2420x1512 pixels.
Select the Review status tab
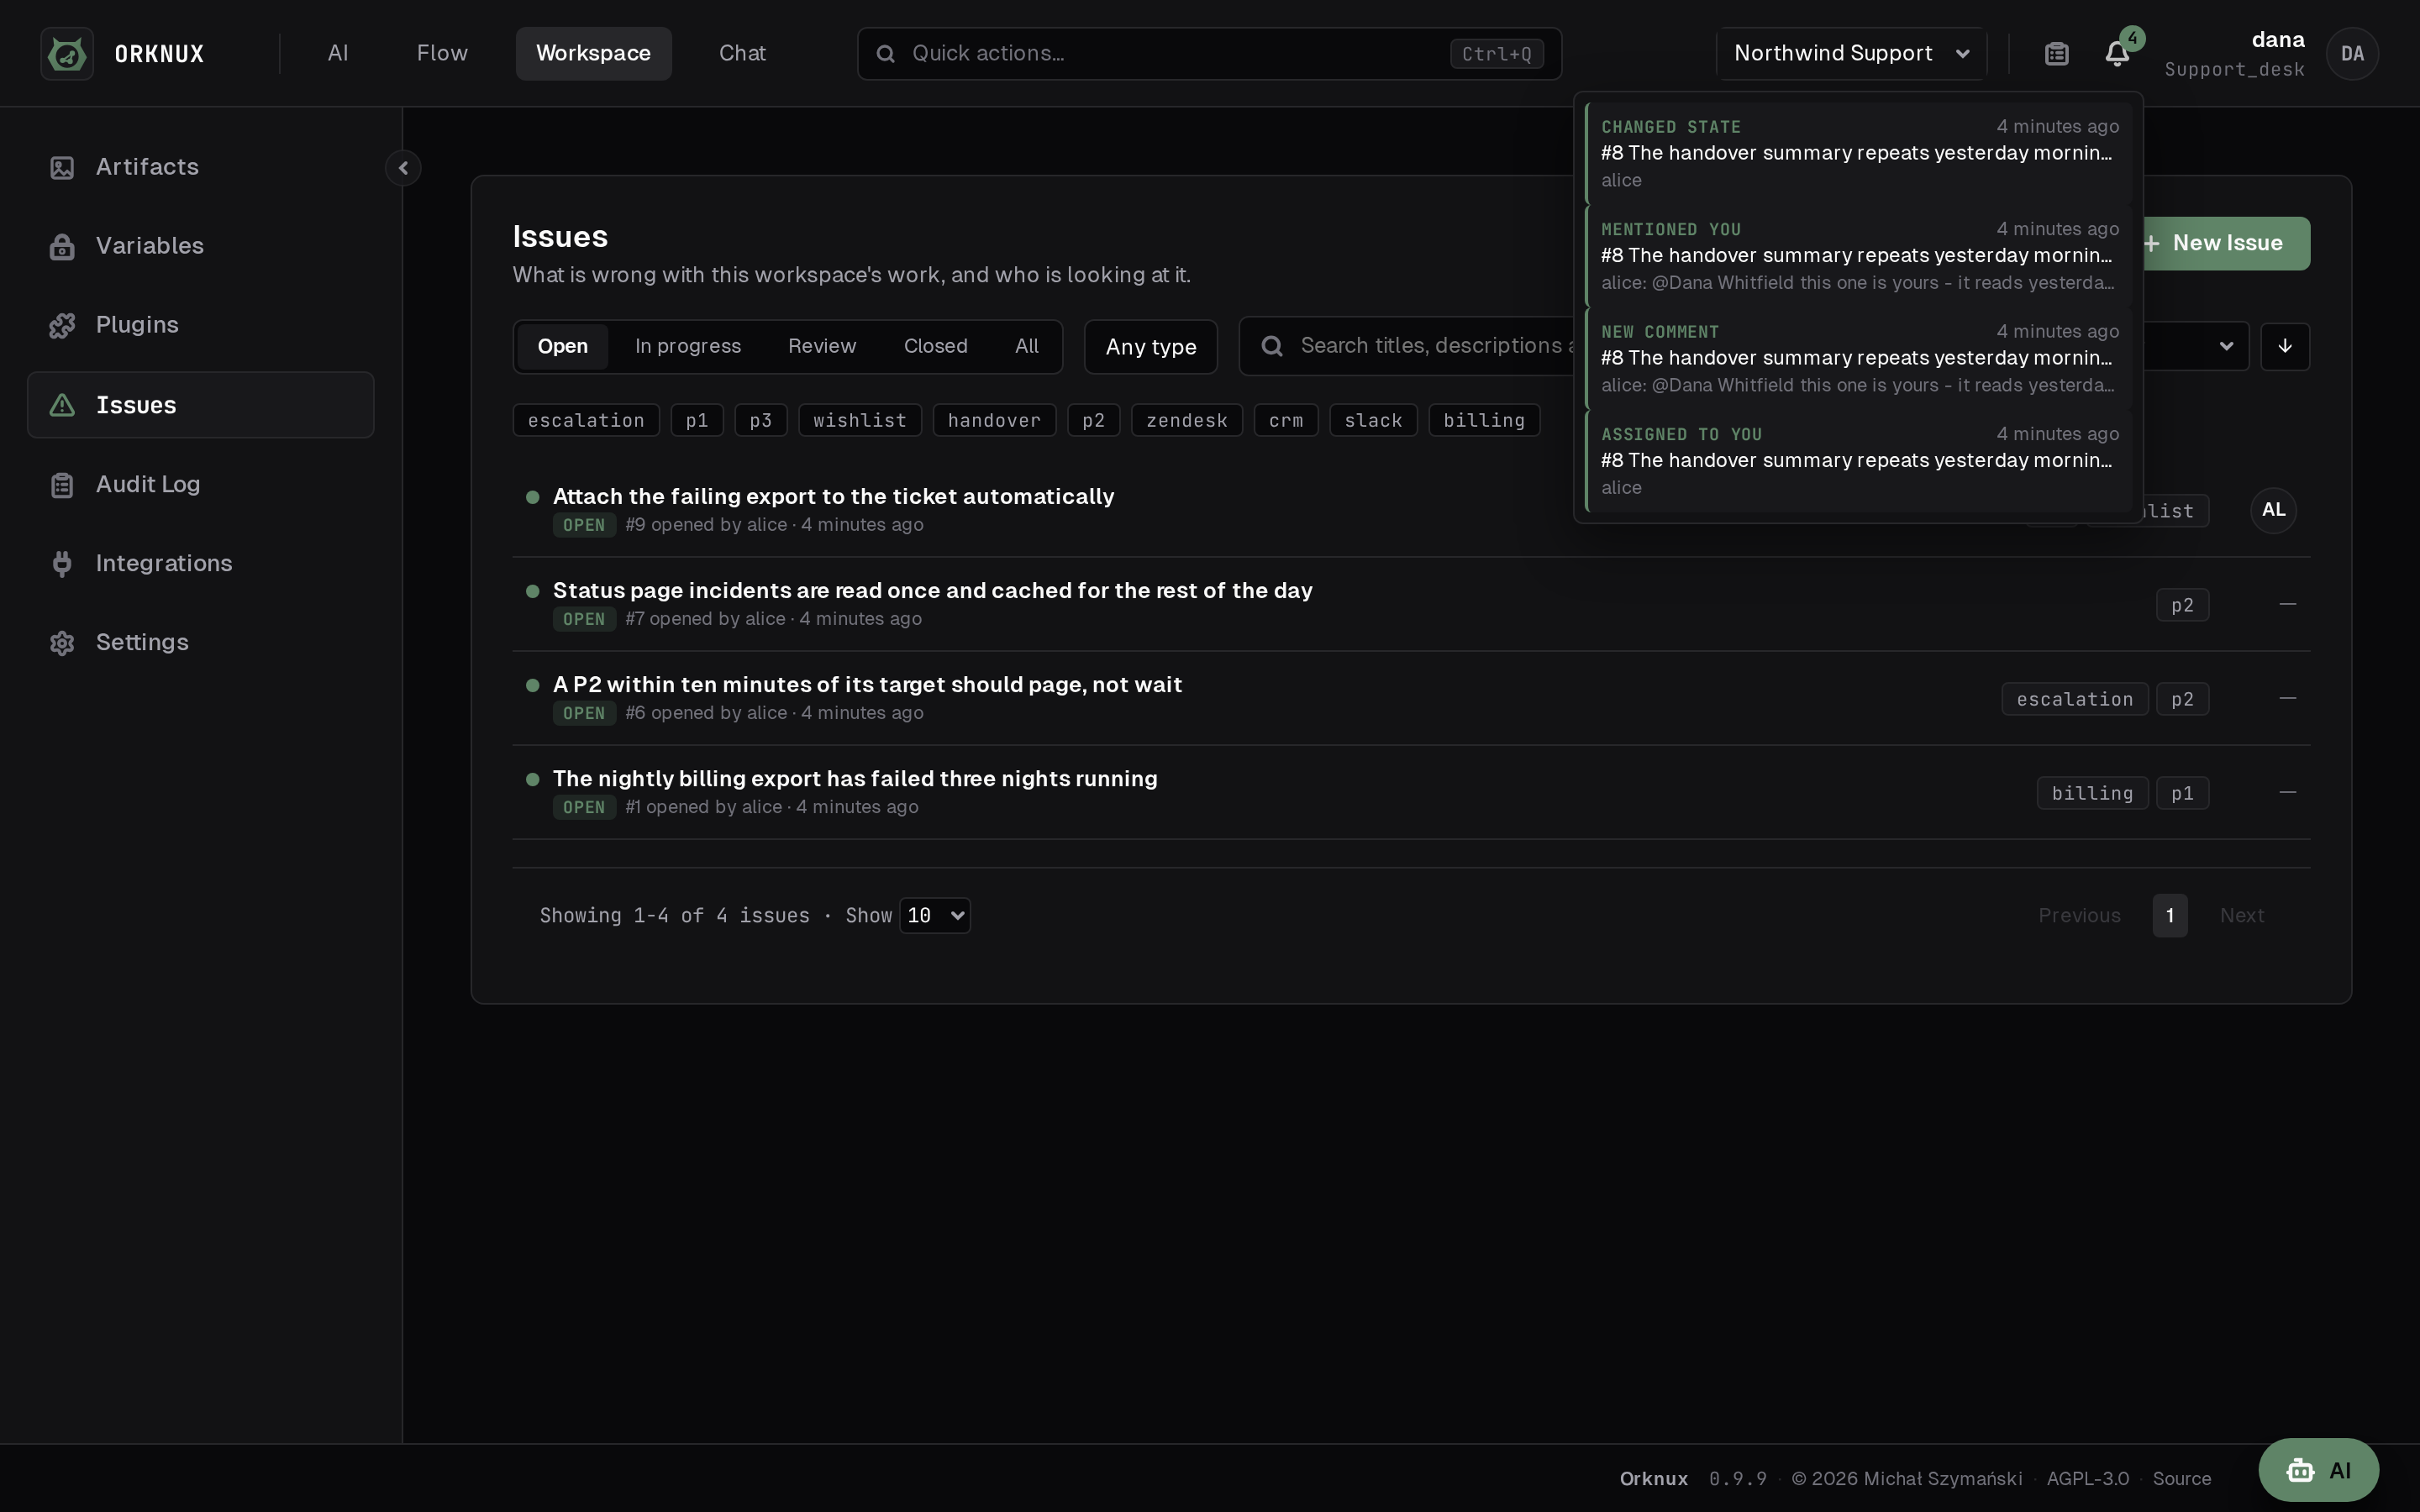click(822, 346)
